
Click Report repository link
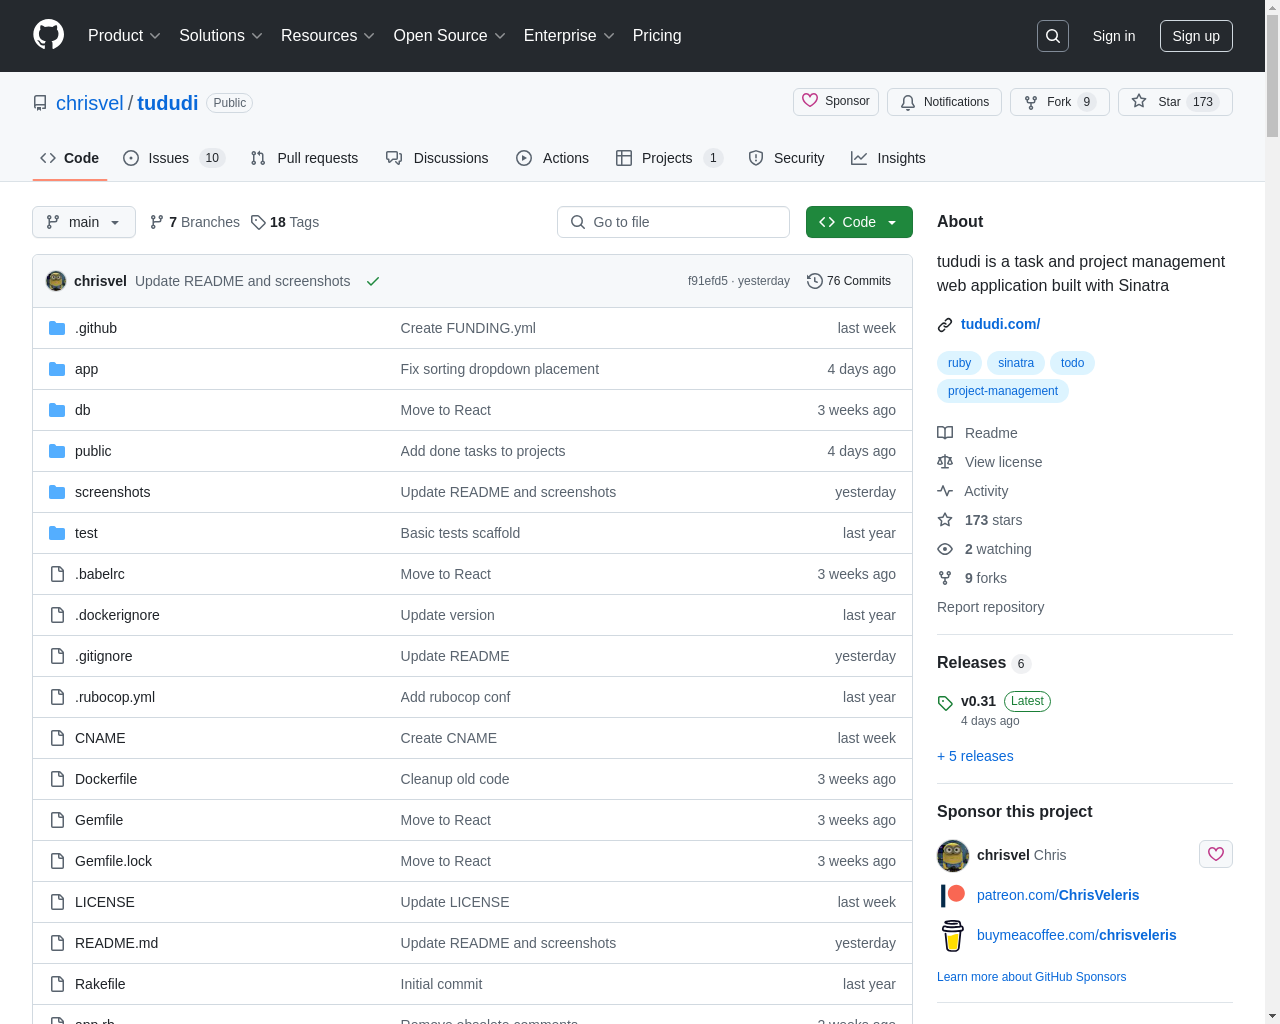[x=990, y=607]
